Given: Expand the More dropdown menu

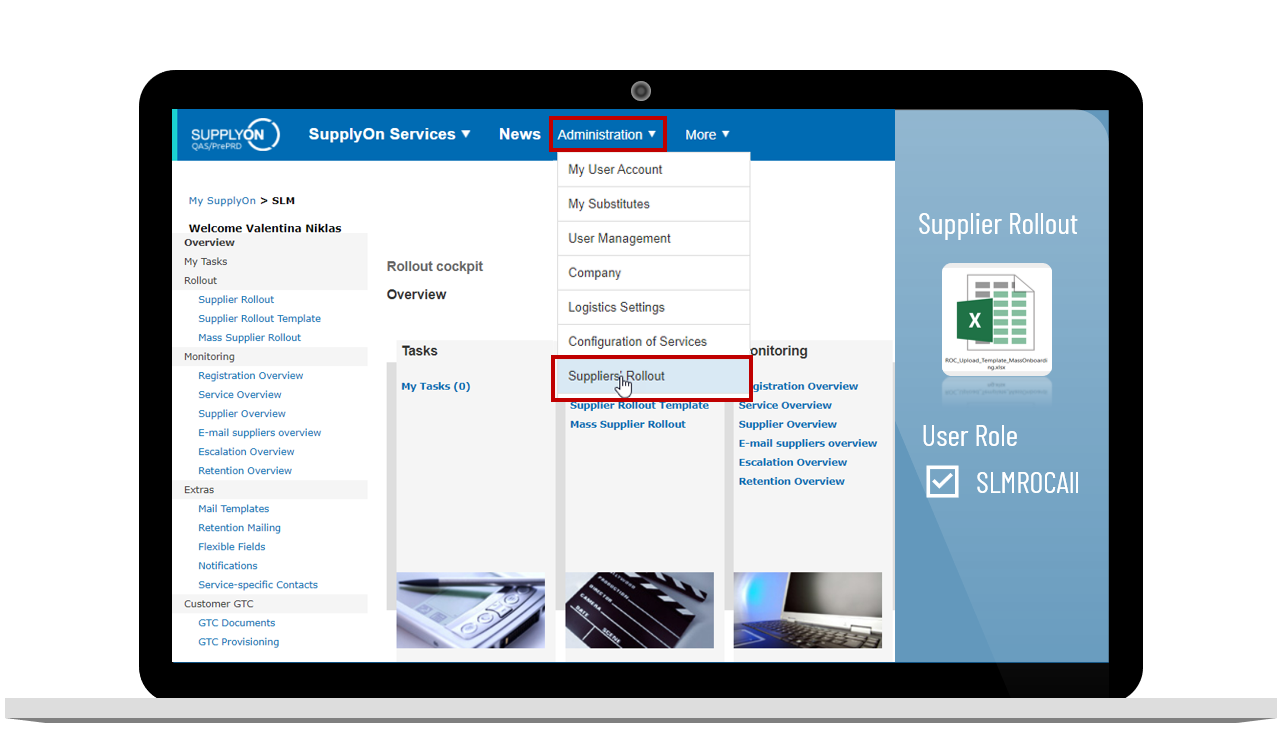Looking at the screenshot, I should click(x=707, y=135).
